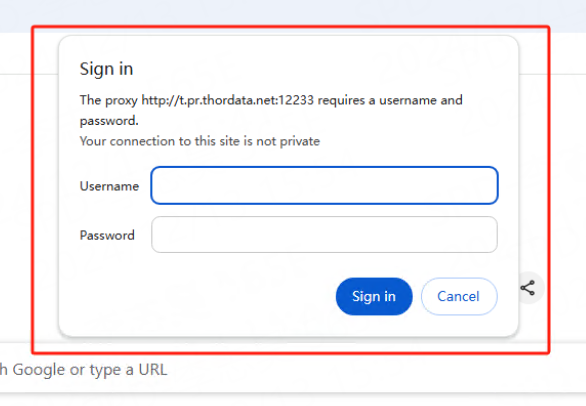Viewport: 586px width, 406px height.
Task: Click the word password. on the second message line
Action: [109, 121]
